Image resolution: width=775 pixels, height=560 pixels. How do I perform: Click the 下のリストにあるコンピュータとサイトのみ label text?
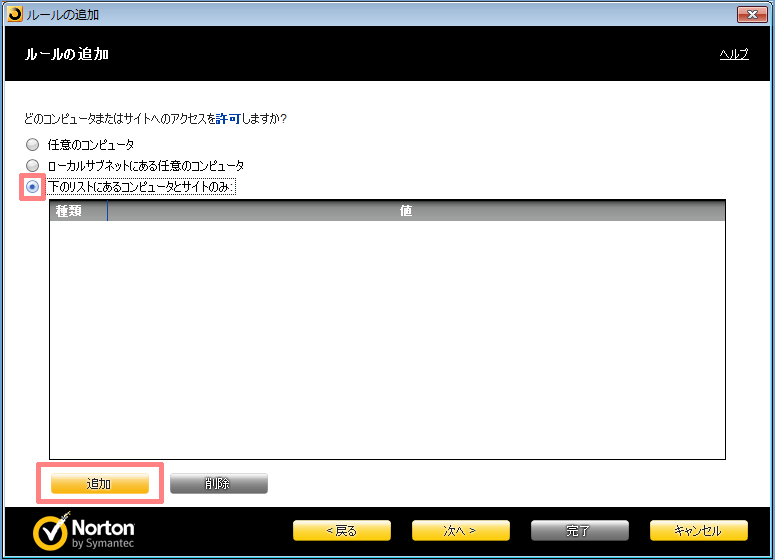[x=140, y=187]
